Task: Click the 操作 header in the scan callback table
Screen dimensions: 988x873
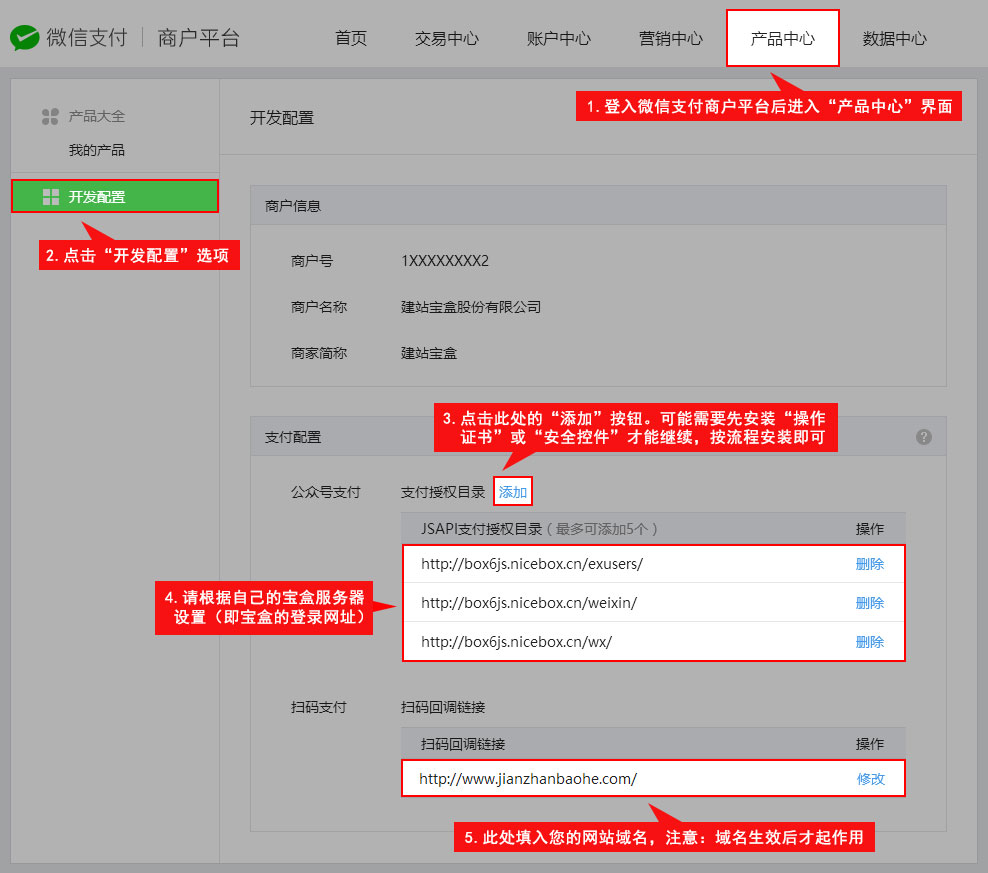Action: pos(870,744)
